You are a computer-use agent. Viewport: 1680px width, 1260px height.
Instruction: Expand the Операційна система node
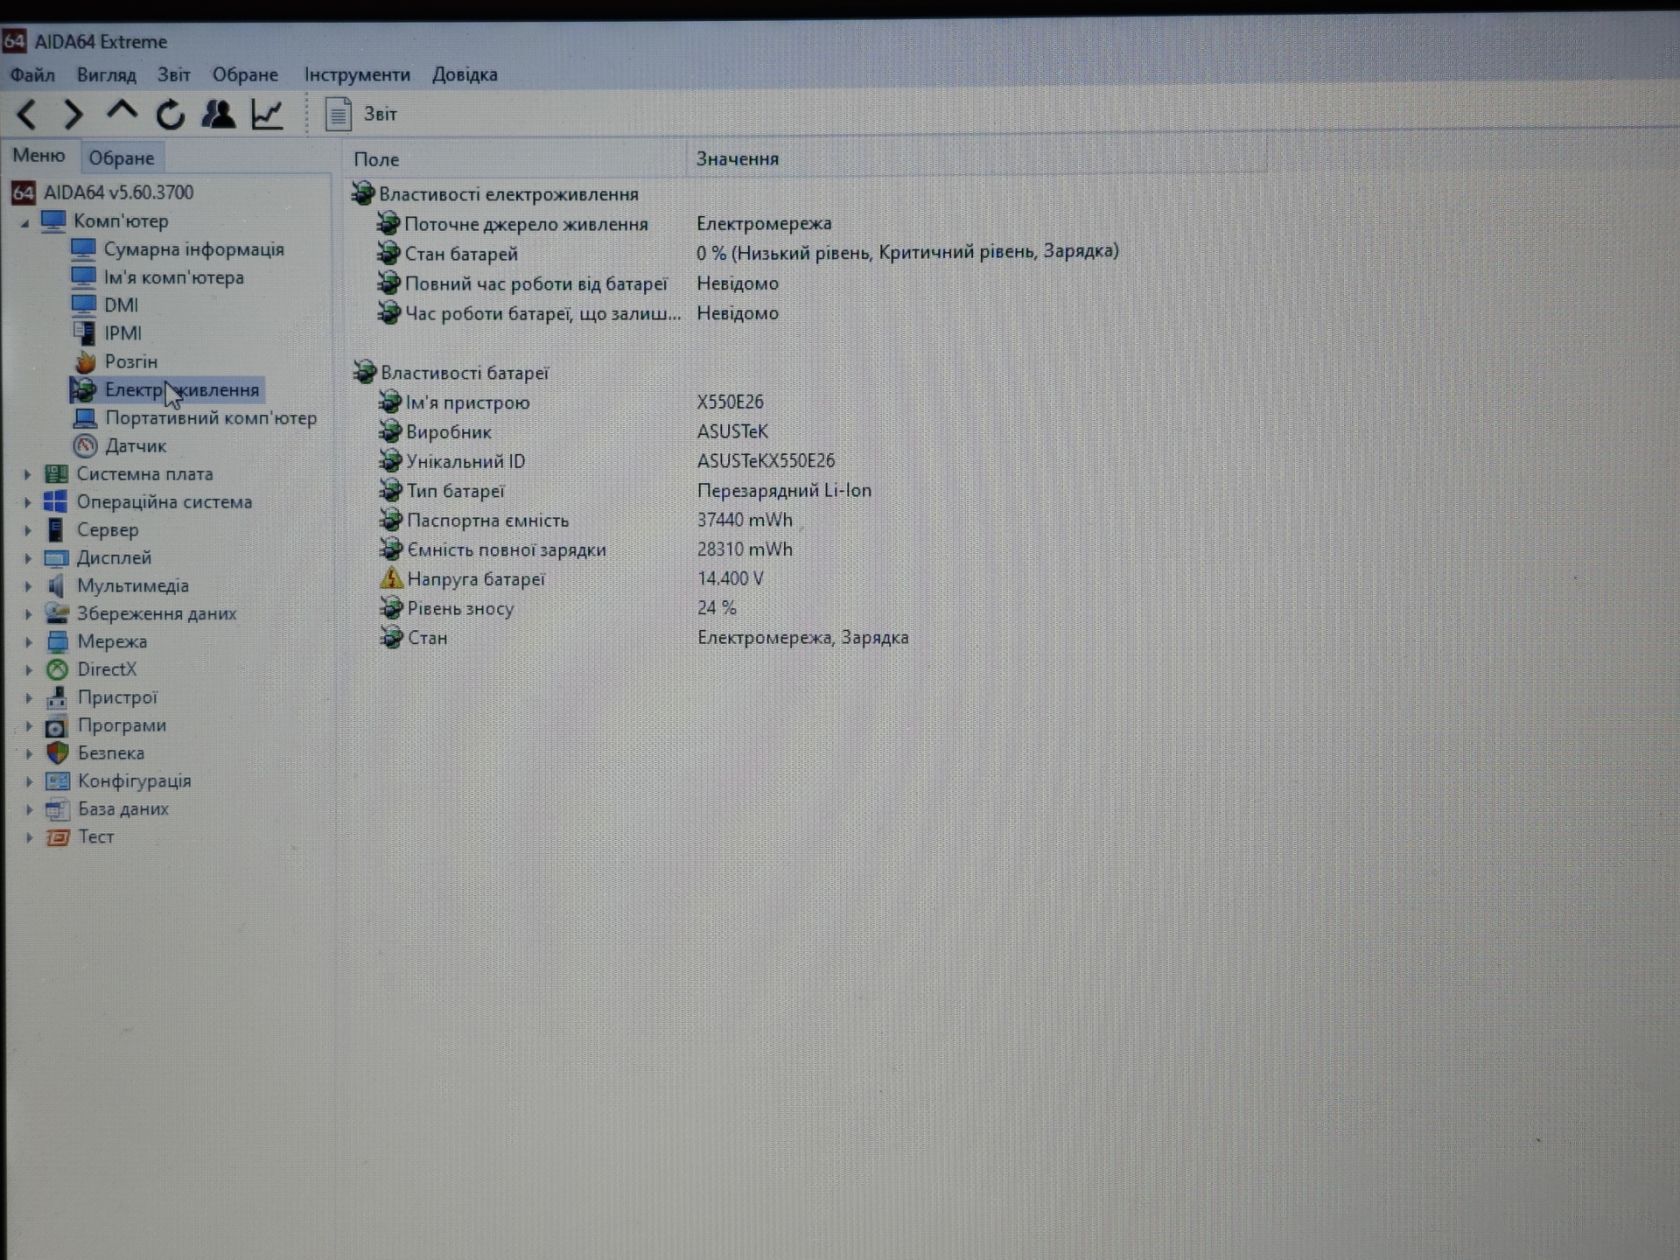pos(28,502)
